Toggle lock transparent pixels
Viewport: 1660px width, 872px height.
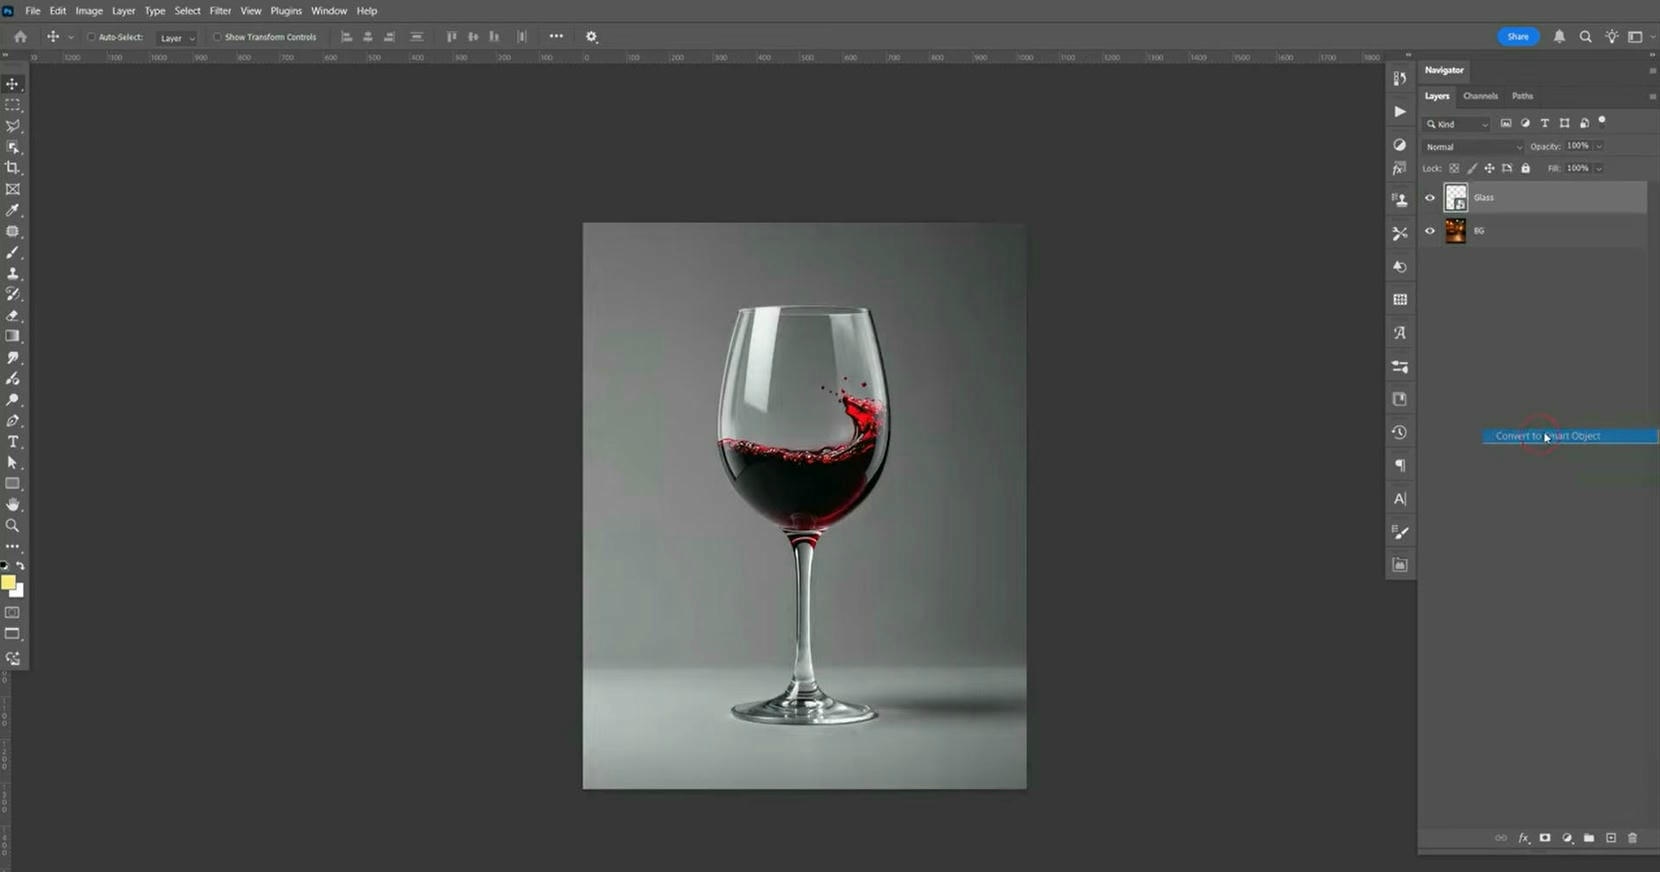click(1454, 168)
